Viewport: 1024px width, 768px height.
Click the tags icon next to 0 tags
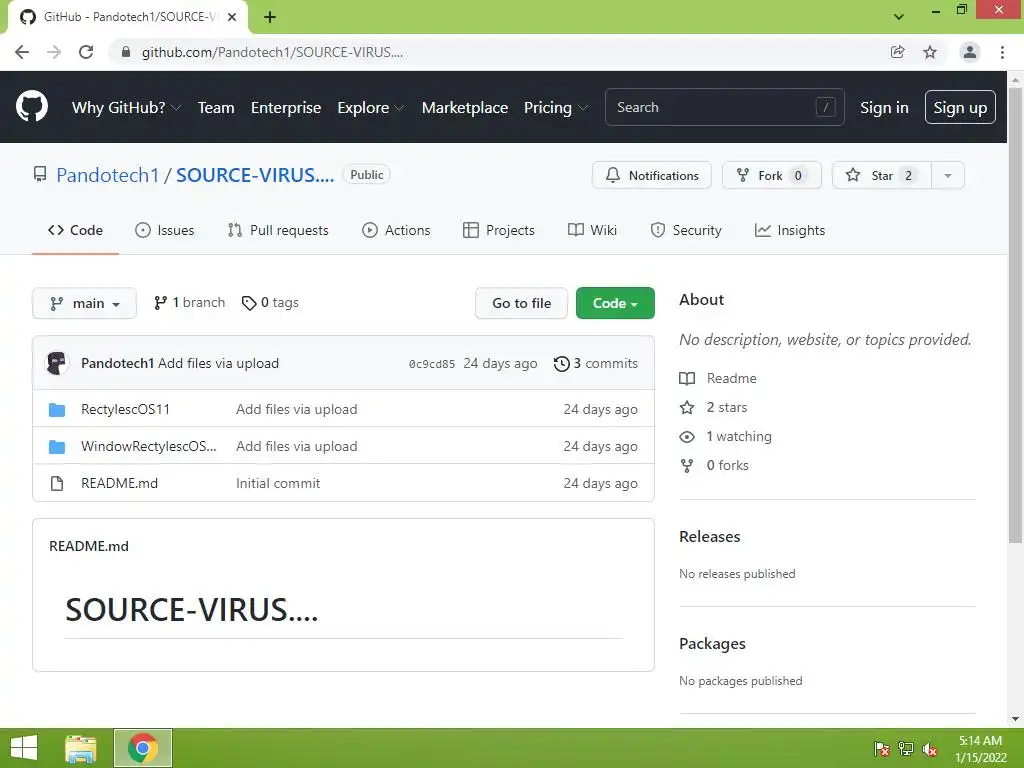(x=249, y=303)
